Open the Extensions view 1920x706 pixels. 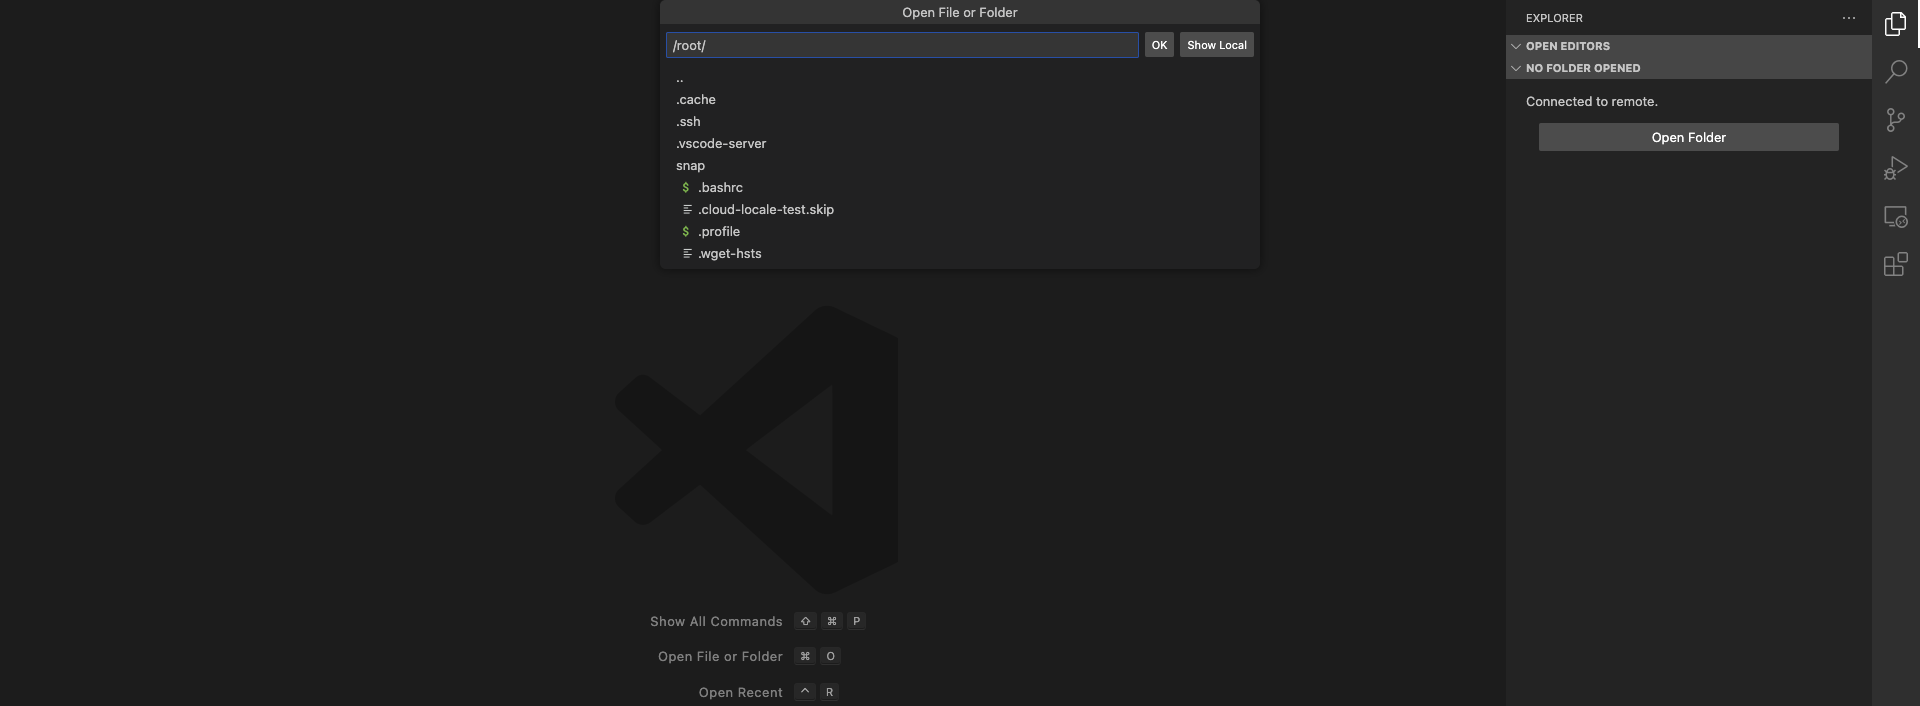point(1895,265)
